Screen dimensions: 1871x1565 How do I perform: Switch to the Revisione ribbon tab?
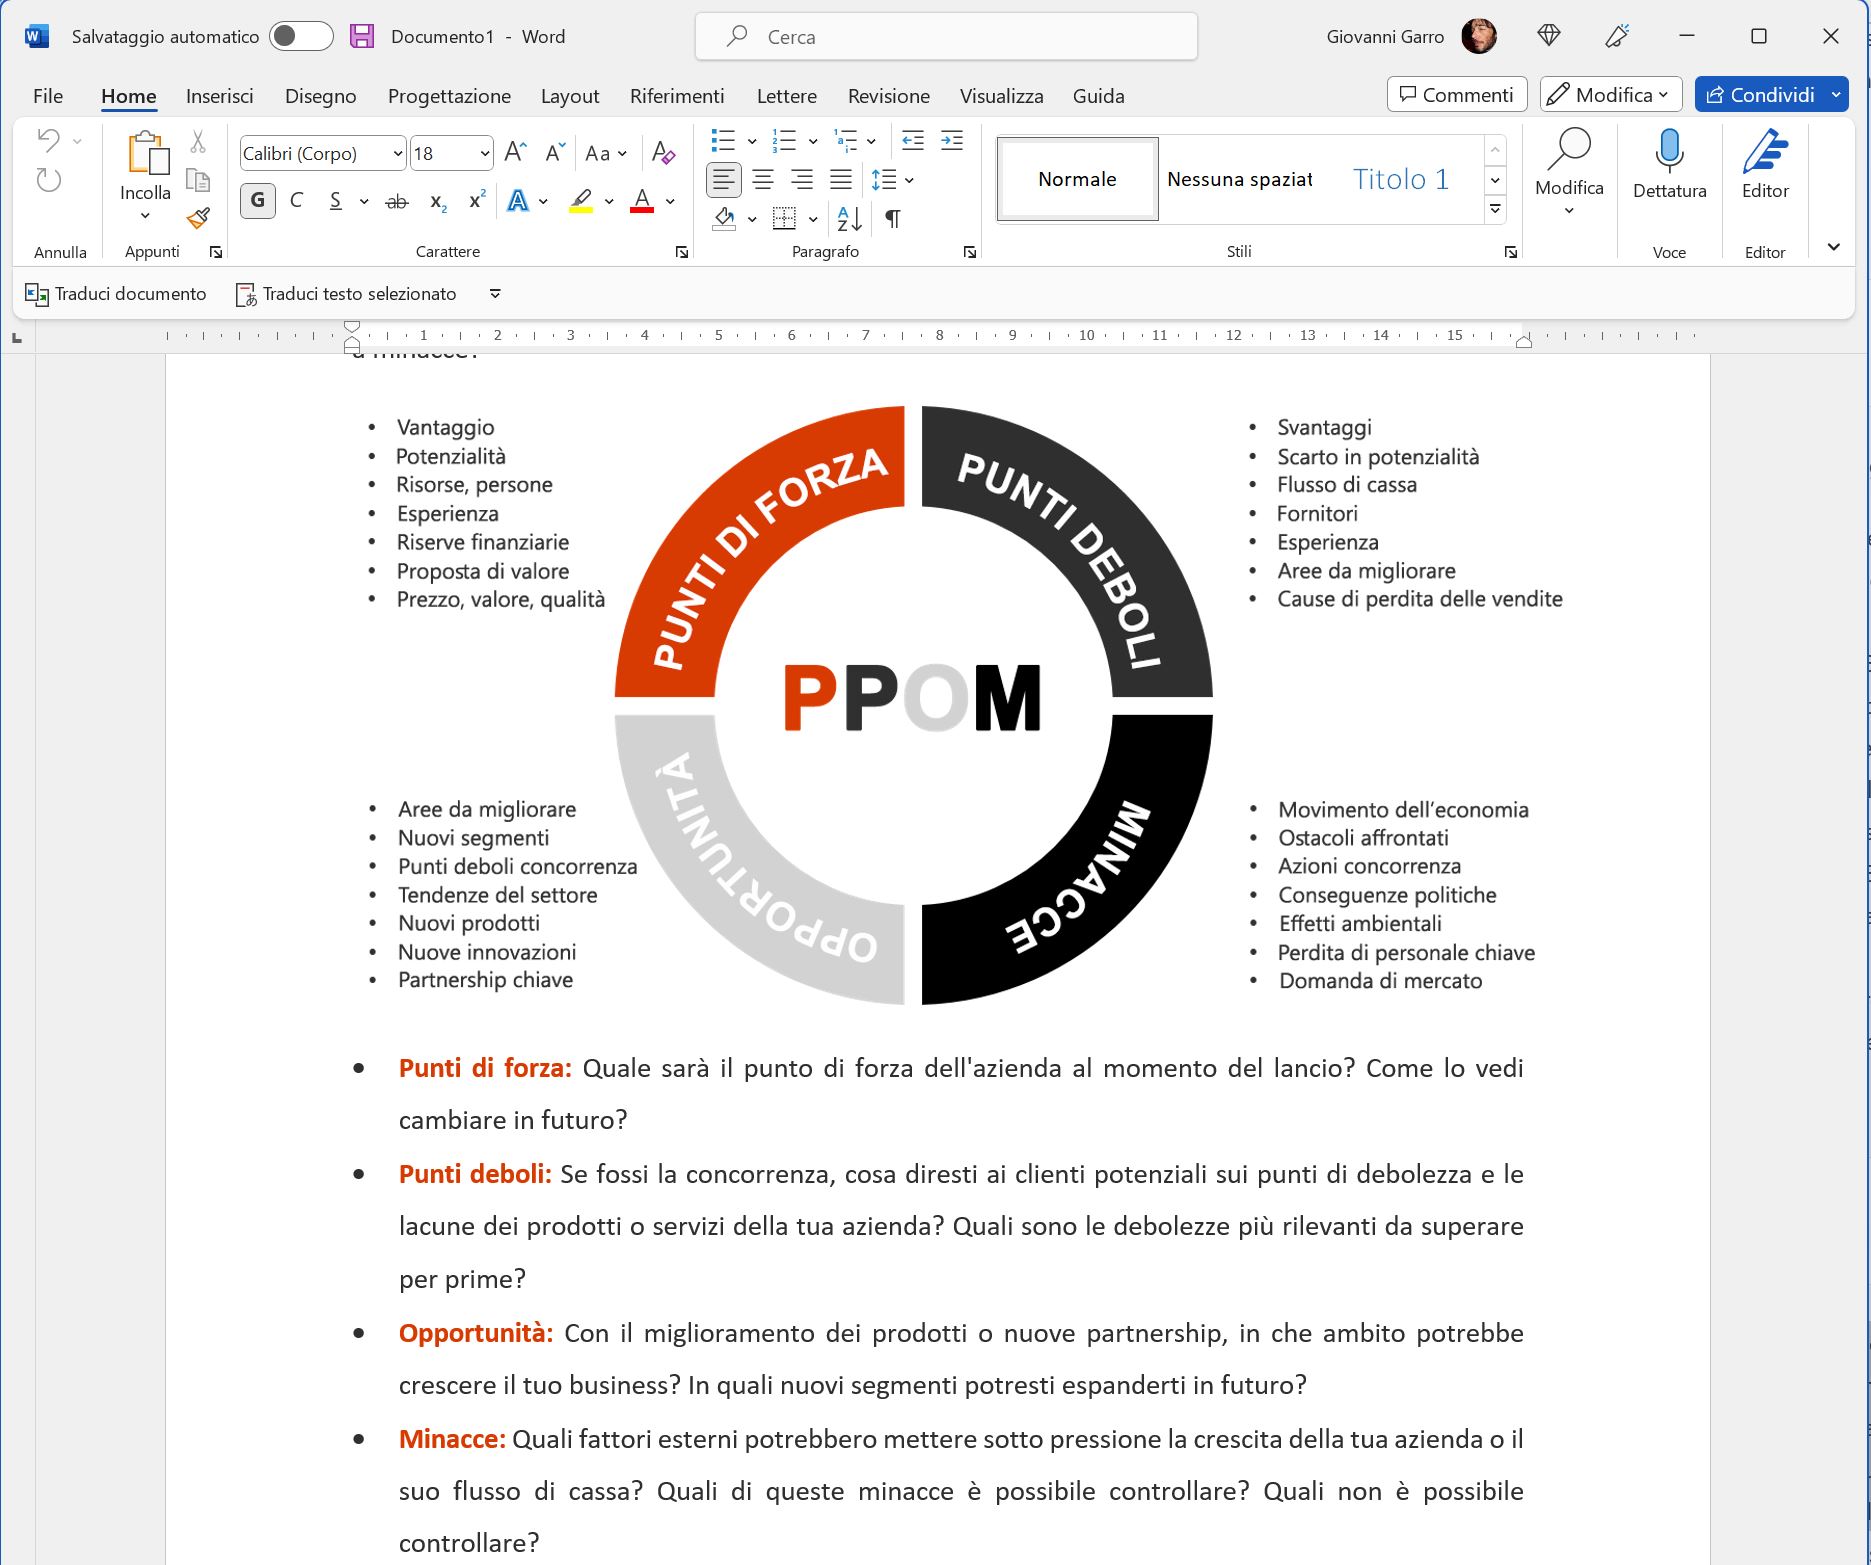pyautogui.click(x=887, y=95)
